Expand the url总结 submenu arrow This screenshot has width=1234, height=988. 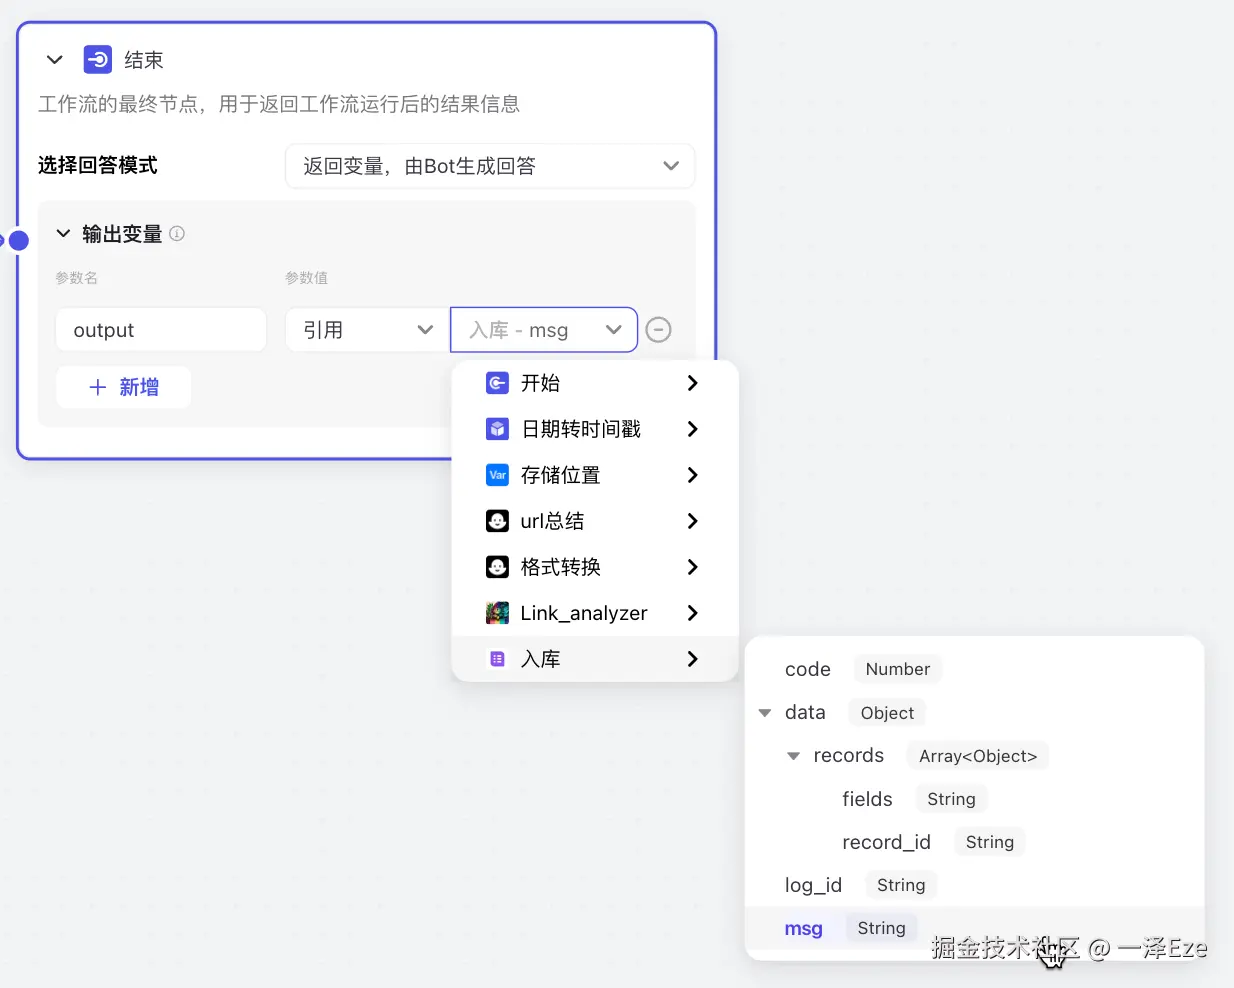tap(692, 521)
